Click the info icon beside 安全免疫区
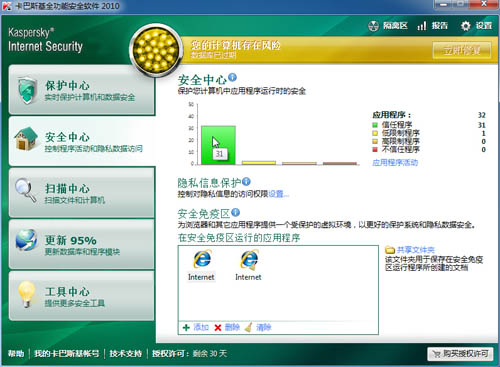Image resolution: width=500 pixels, height=367 pixels. (235, 212)
